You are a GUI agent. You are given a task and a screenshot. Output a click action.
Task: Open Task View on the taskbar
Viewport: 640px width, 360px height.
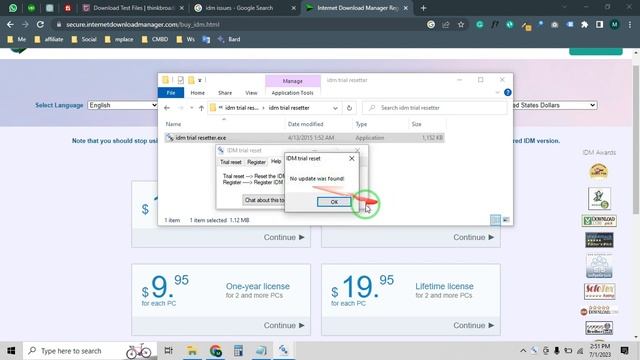pos(168,351)
